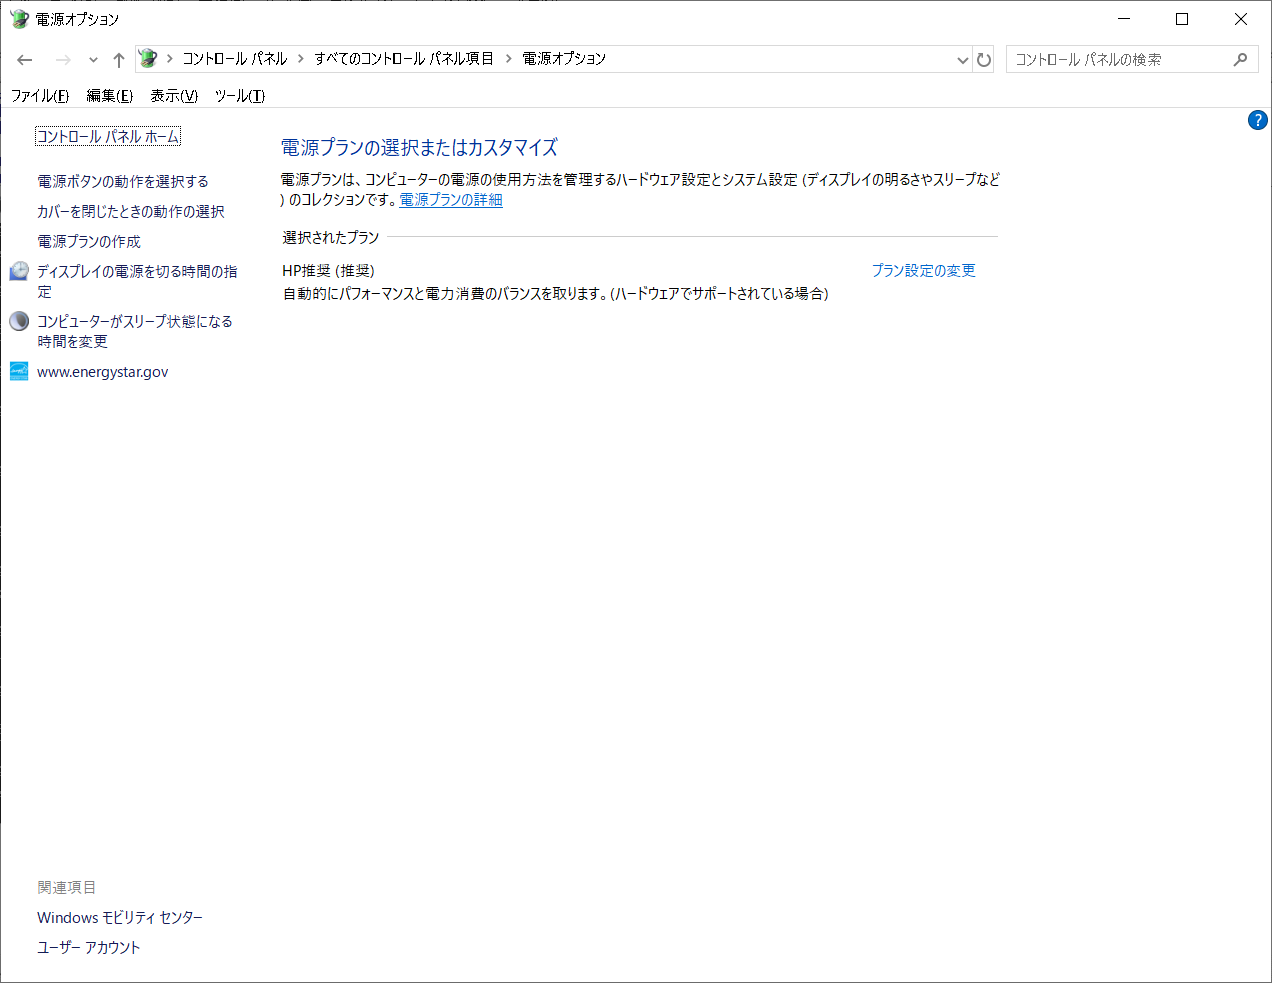Open the recent pages chevron beside forward arrow
1272x983 pixels.
click(x=92, y=59)
